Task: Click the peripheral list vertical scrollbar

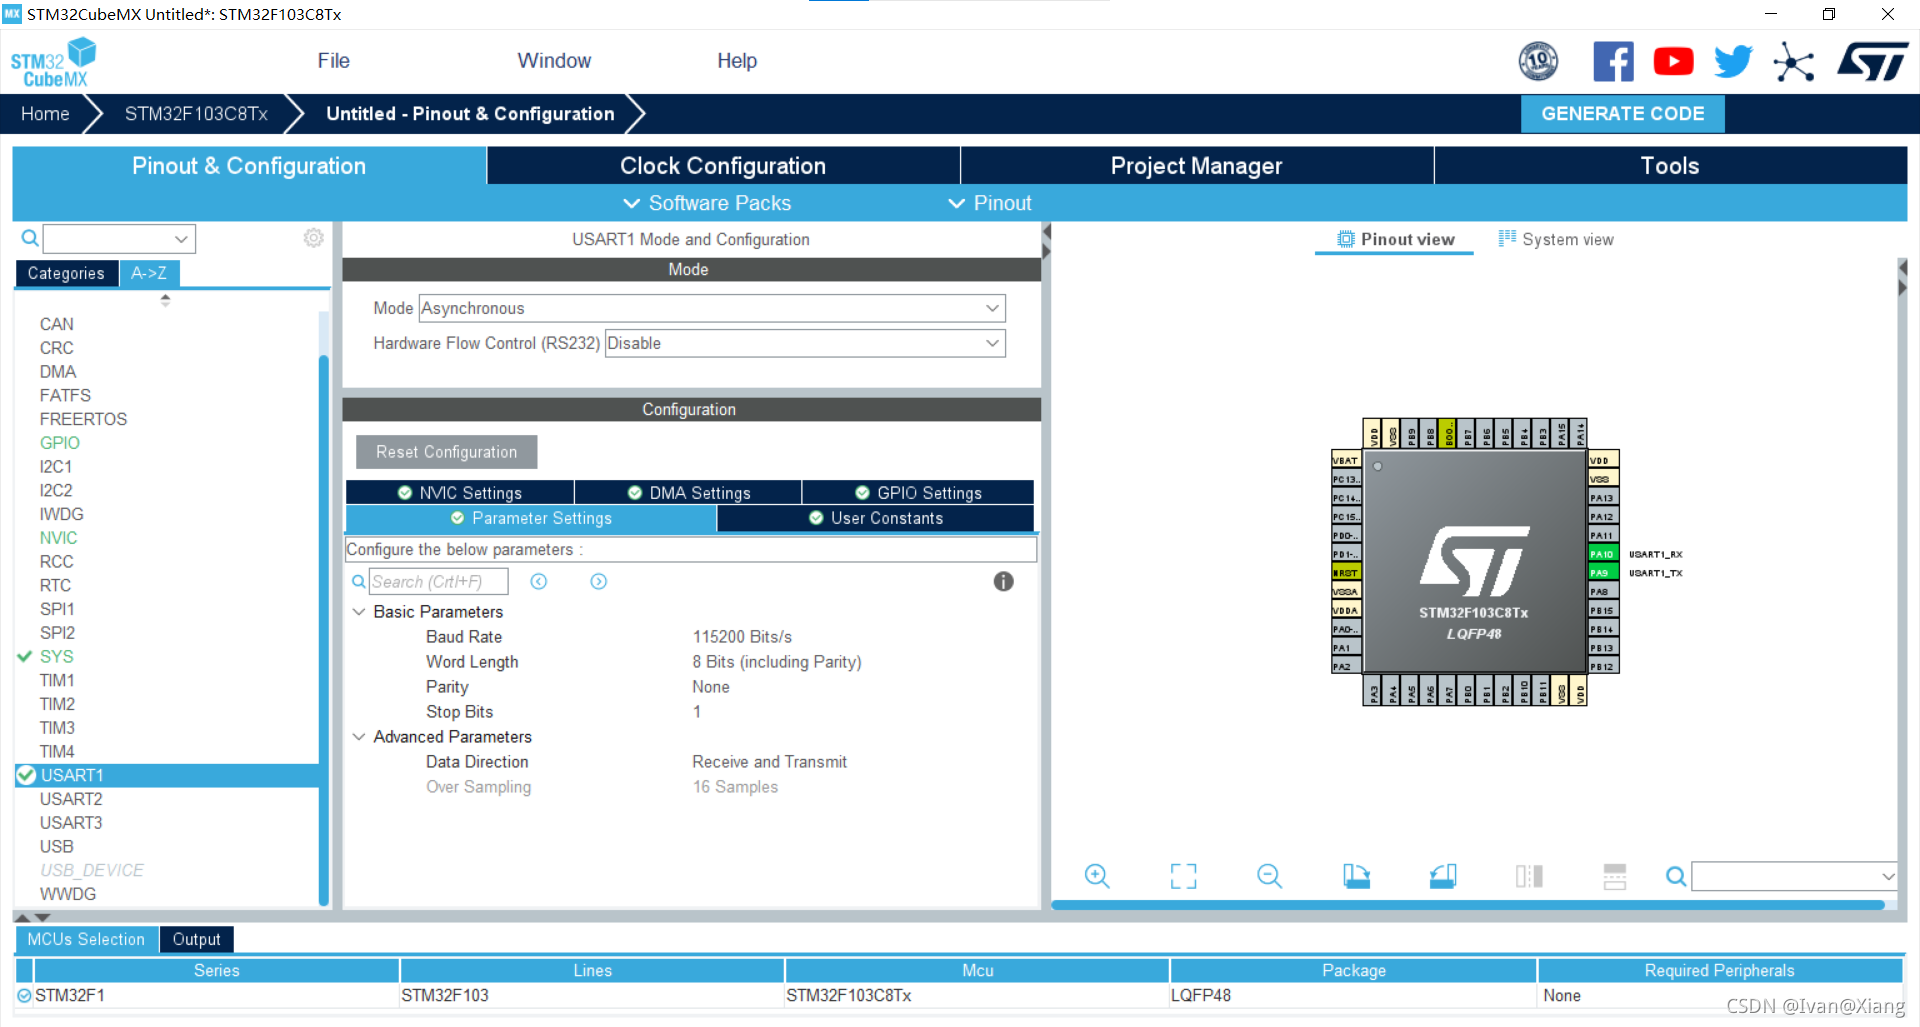Action: (x=323, y=630)
